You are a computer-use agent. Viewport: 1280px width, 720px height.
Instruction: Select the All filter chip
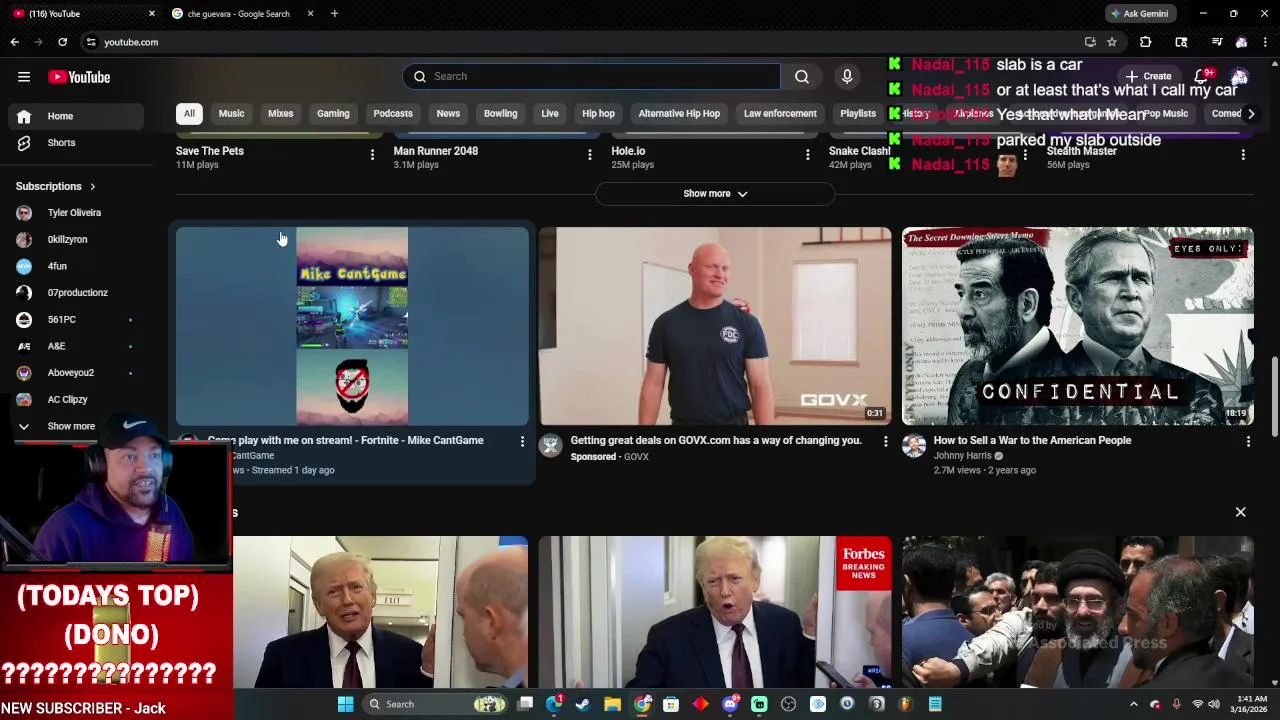coord(189,113)
